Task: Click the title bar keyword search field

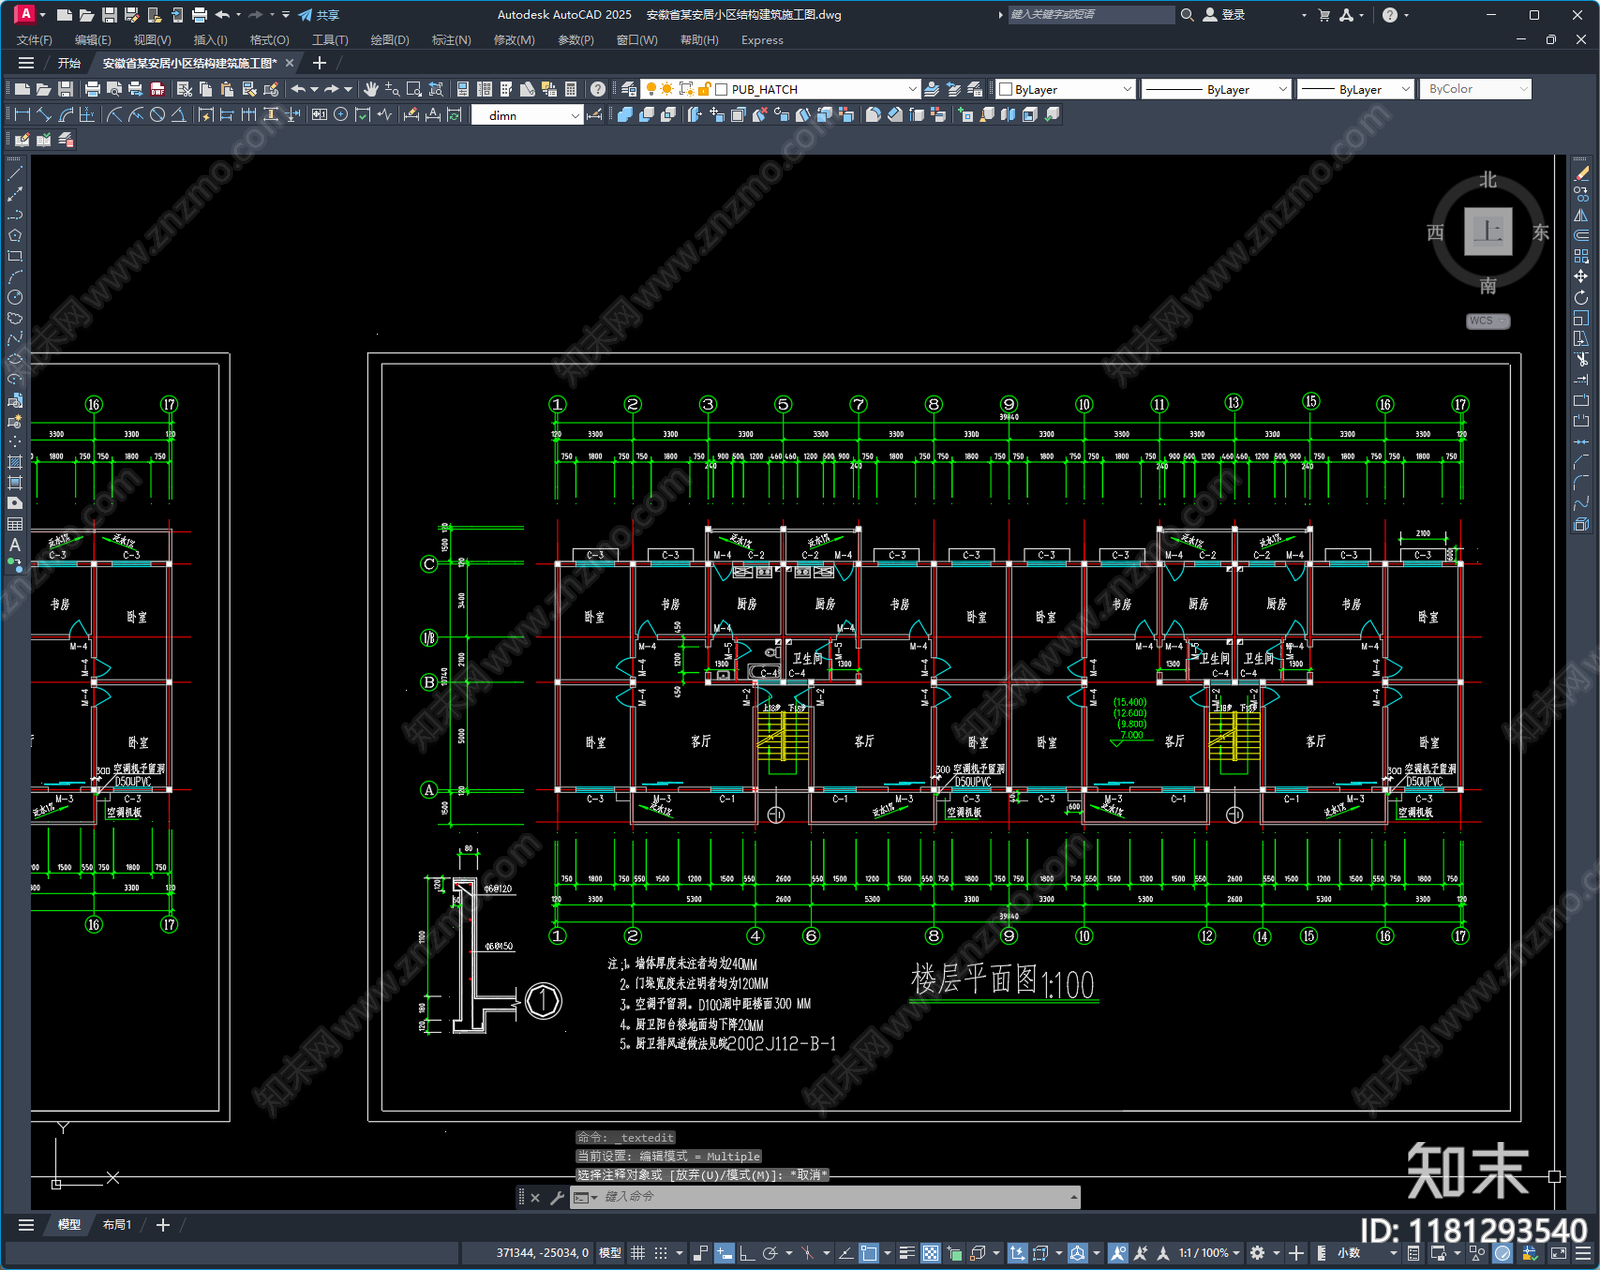Action: click(1090, 15)
